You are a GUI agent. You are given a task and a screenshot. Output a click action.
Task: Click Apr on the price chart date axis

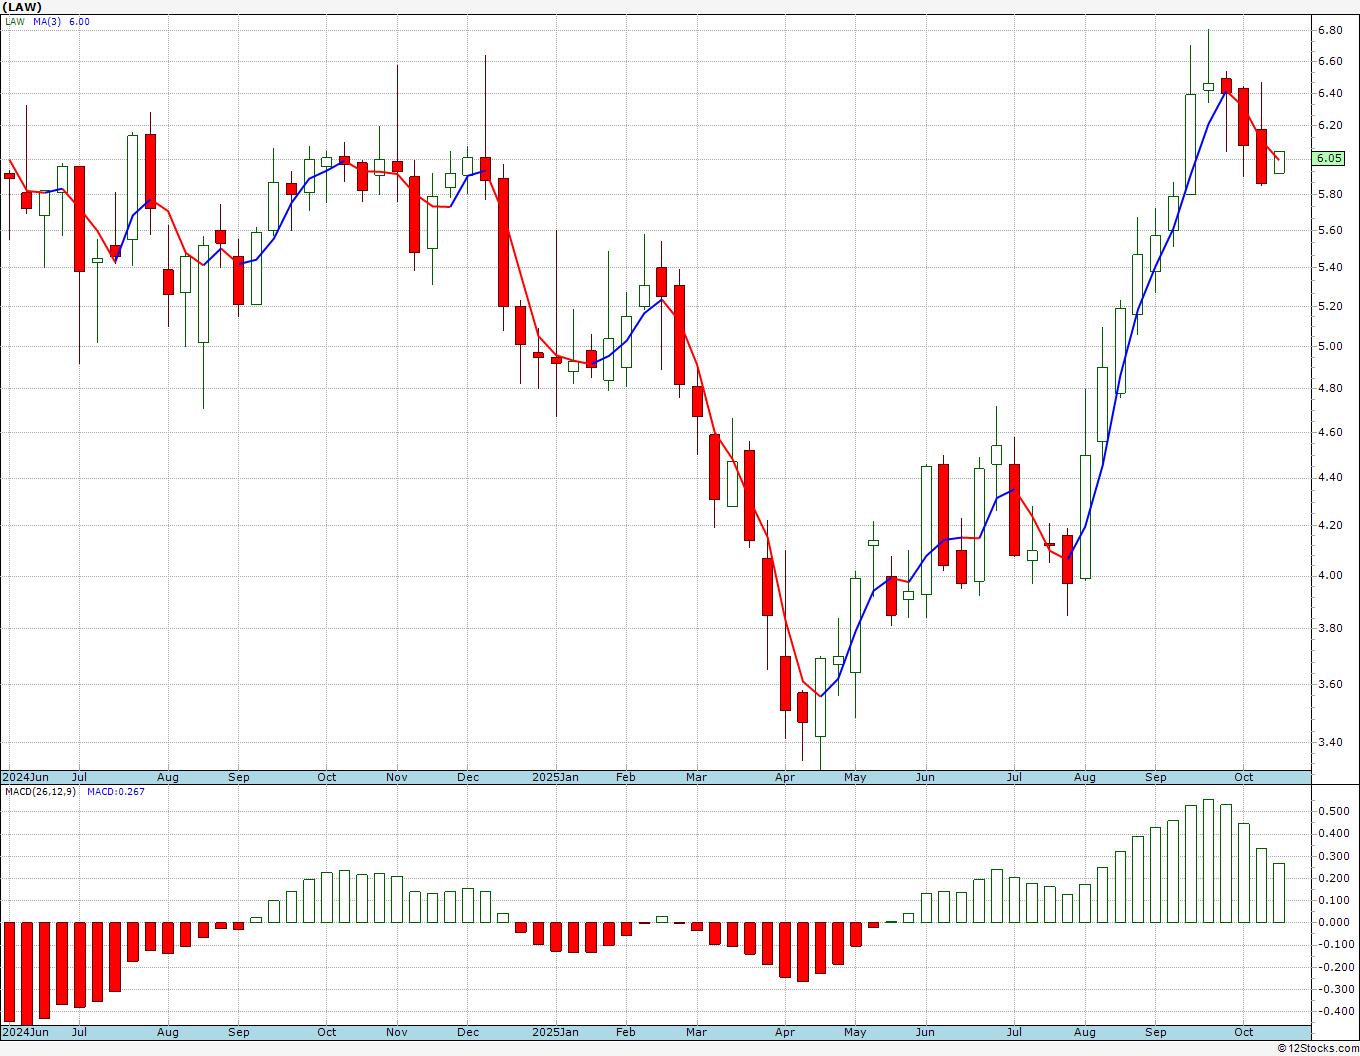785,777
